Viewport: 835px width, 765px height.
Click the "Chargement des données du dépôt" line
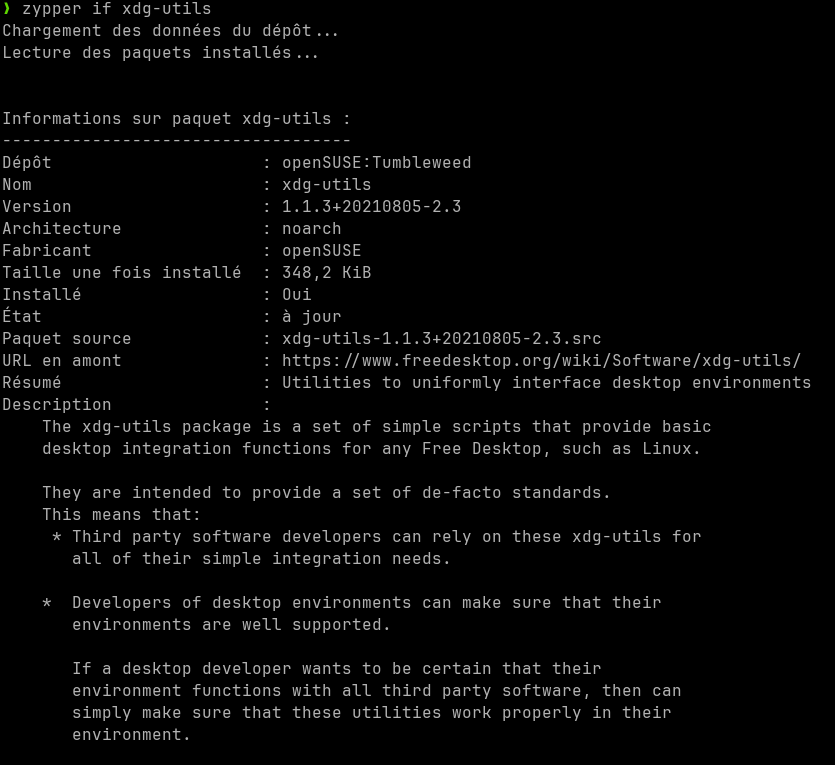[x=170, y=31]
